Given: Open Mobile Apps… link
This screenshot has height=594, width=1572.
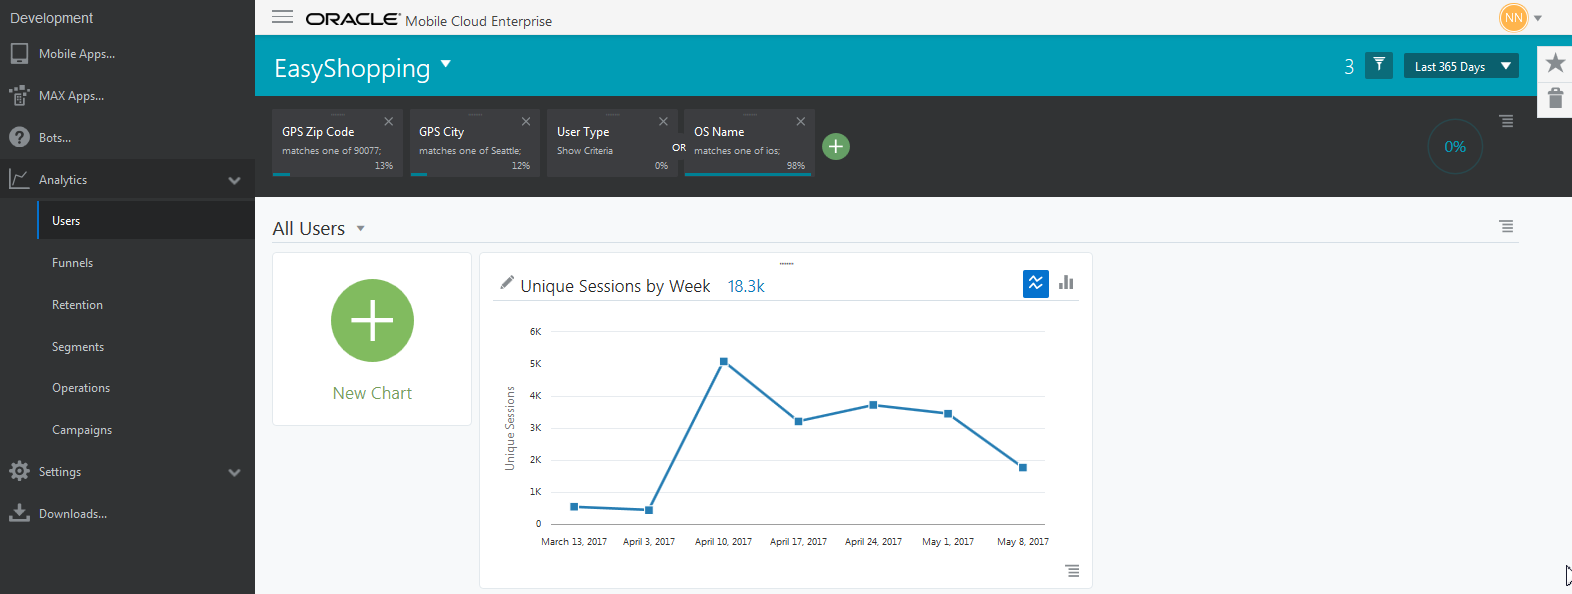Looking at the screenshot, I should pyautogui.click(x=77, y=54).
